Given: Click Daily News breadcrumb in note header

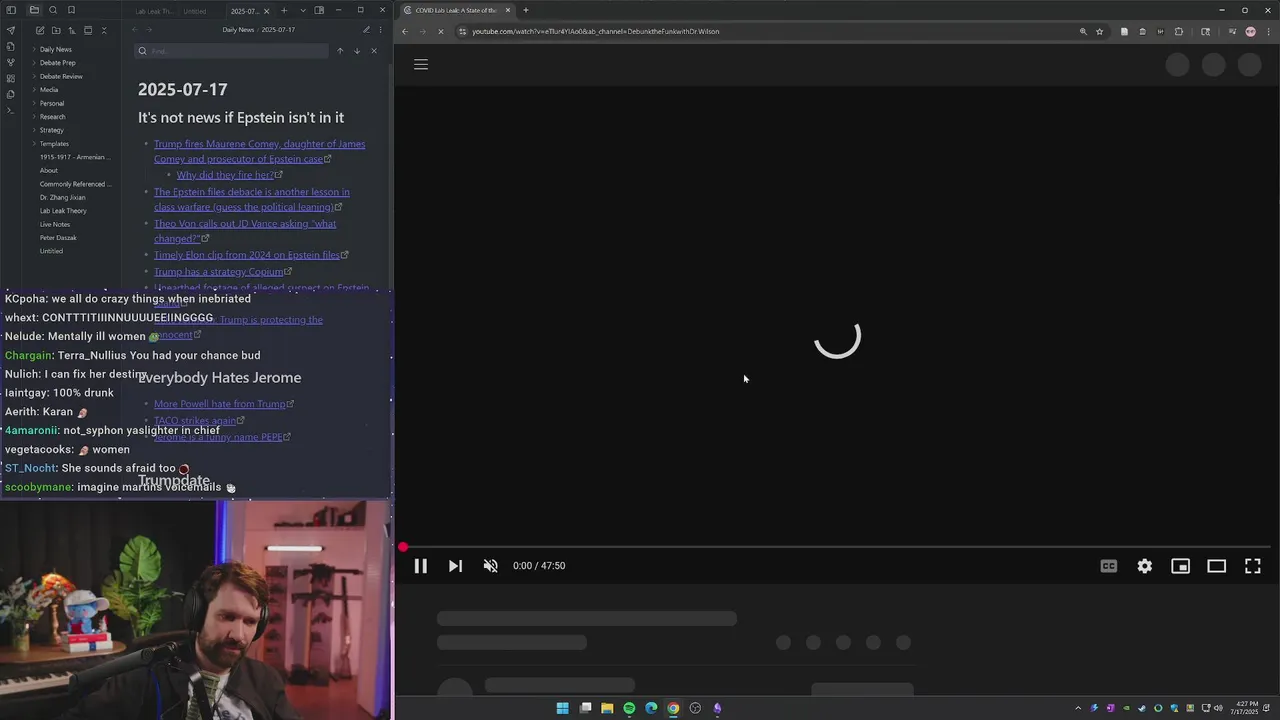Looking at the screenshot, I should pos(238,30).
